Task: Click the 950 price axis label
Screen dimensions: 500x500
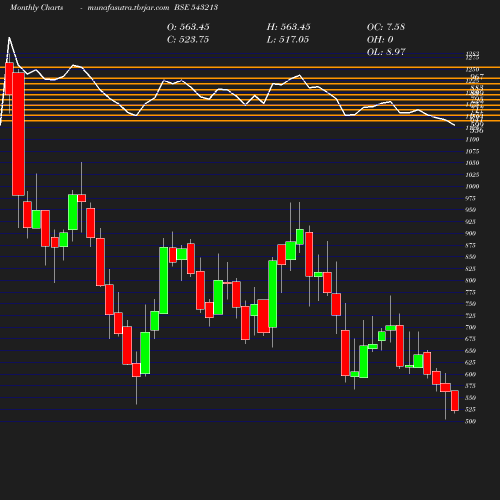Action: [x=471, y=210]
